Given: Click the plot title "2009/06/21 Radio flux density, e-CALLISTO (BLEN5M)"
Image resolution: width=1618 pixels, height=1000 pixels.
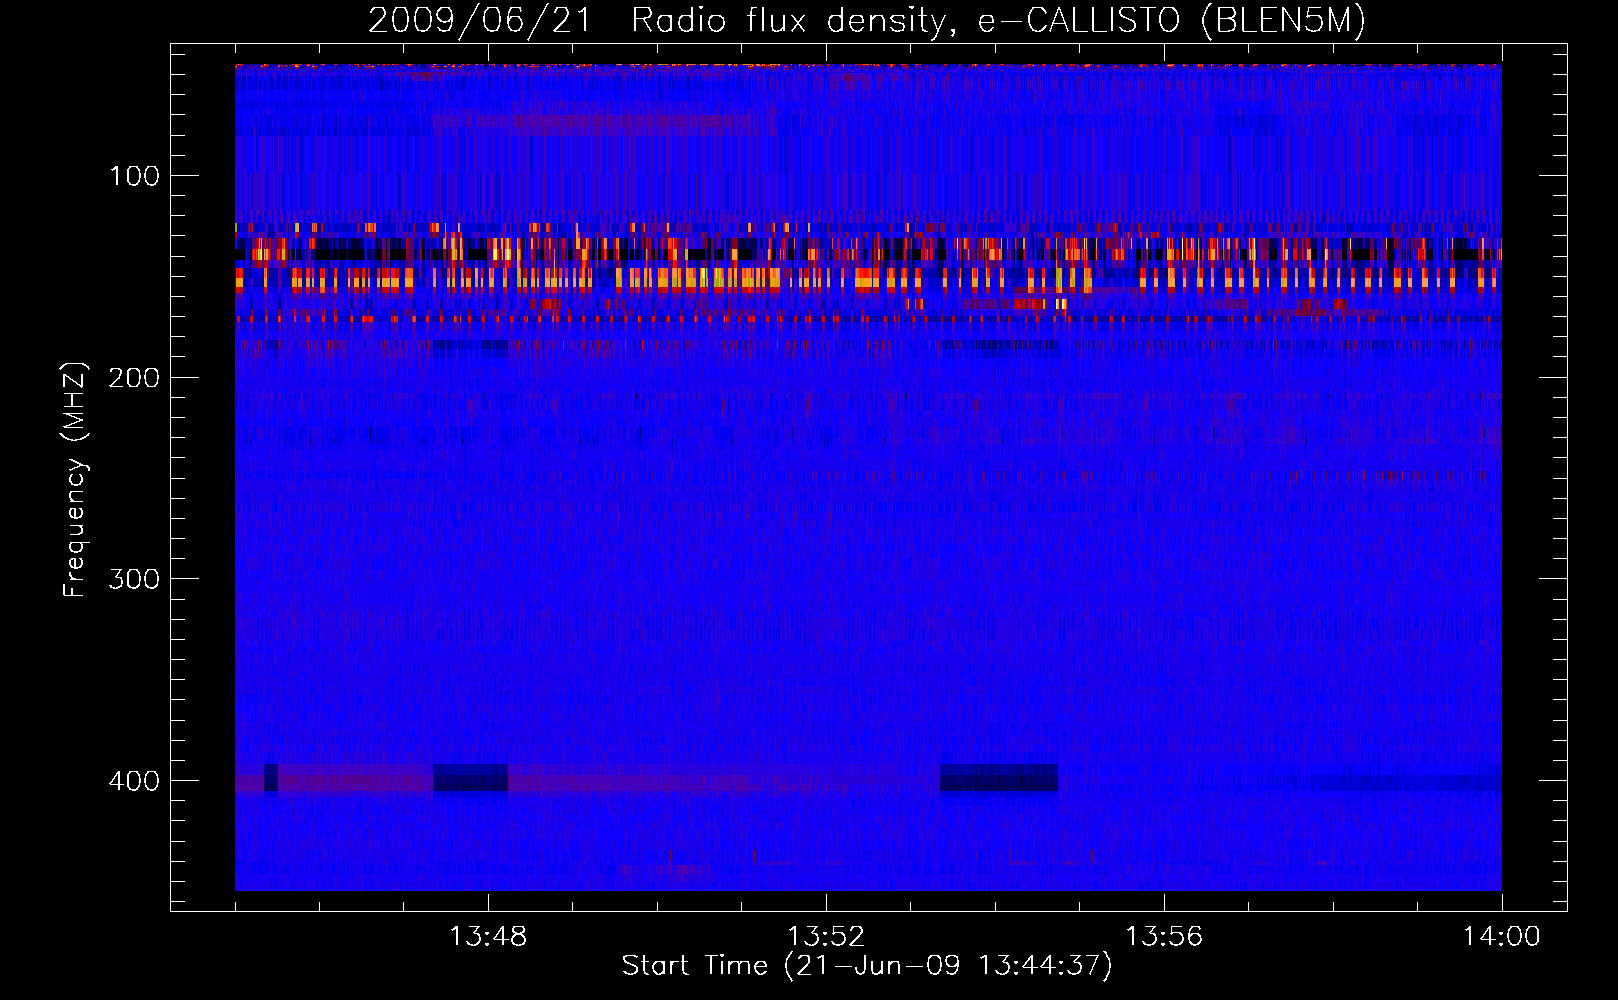Looking at the screenshot, I should [x=867, y=20].
